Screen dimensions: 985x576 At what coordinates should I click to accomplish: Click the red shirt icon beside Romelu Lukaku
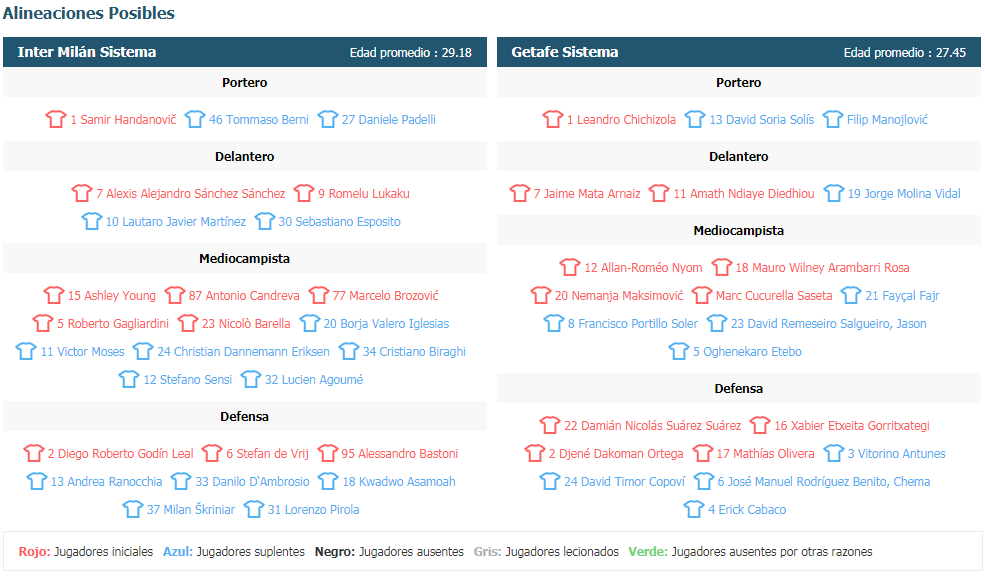tap(304, 193)
